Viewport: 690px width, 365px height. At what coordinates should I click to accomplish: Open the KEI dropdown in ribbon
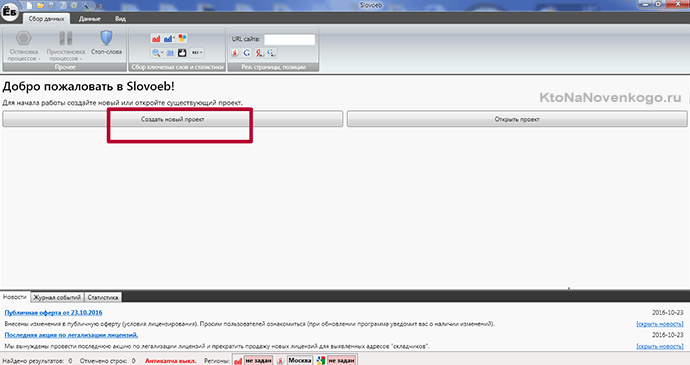point(197,53)
